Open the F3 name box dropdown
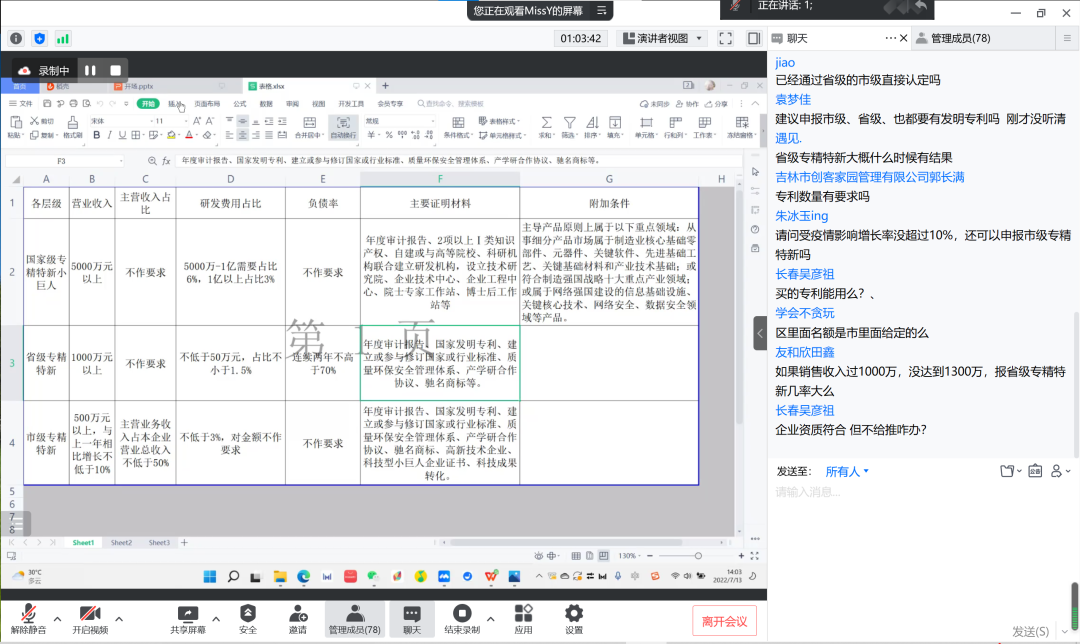 click(121, 160)
